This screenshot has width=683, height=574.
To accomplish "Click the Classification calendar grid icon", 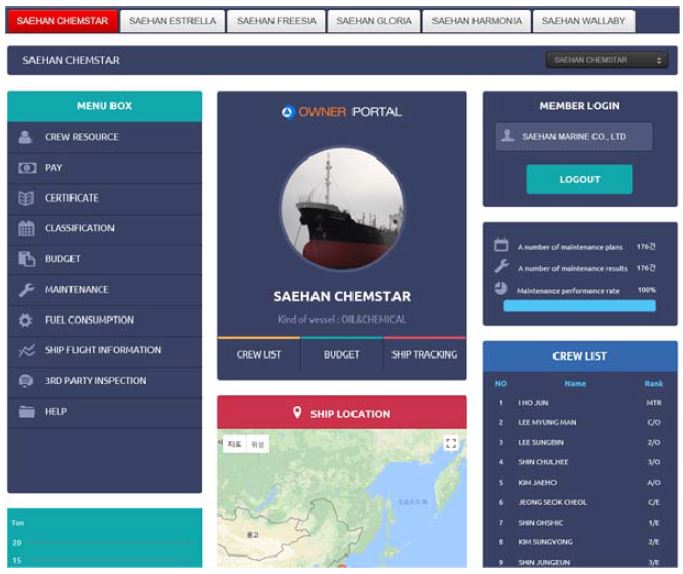I will click(26, 228).
